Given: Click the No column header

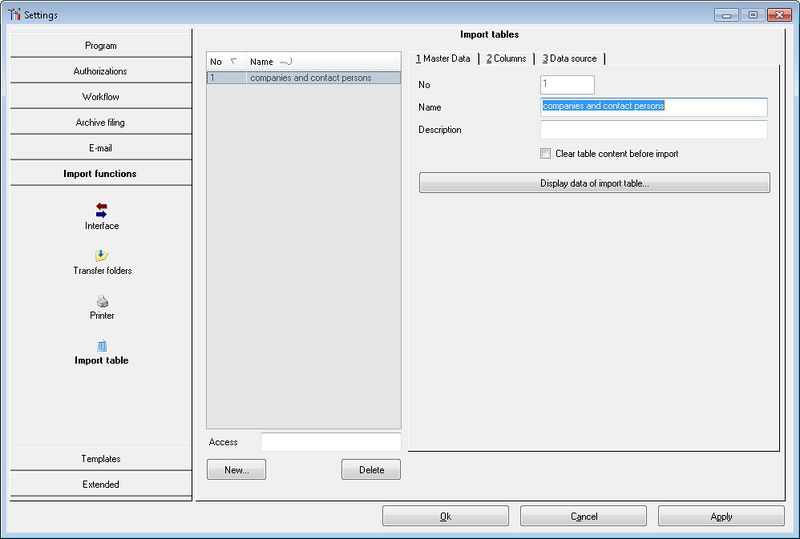Looking at the screenshot, I should coord(227,61).
